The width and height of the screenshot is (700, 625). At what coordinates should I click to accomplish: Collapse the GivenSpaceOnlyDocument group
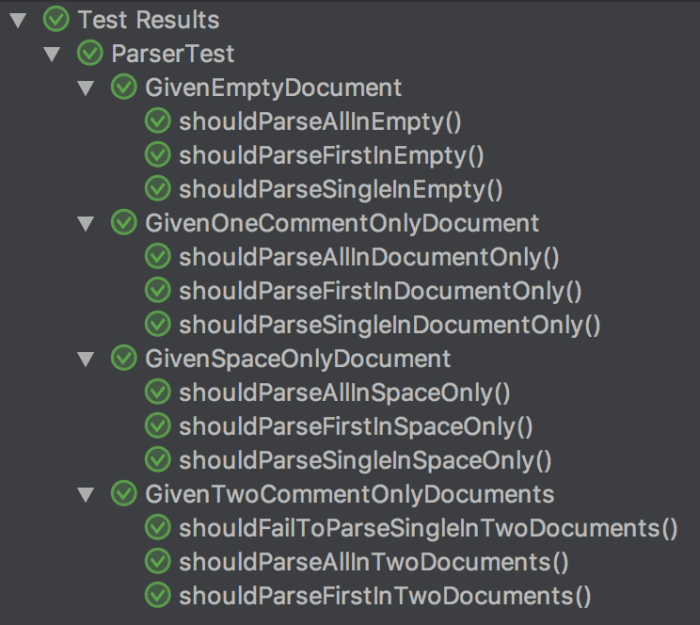86,359
